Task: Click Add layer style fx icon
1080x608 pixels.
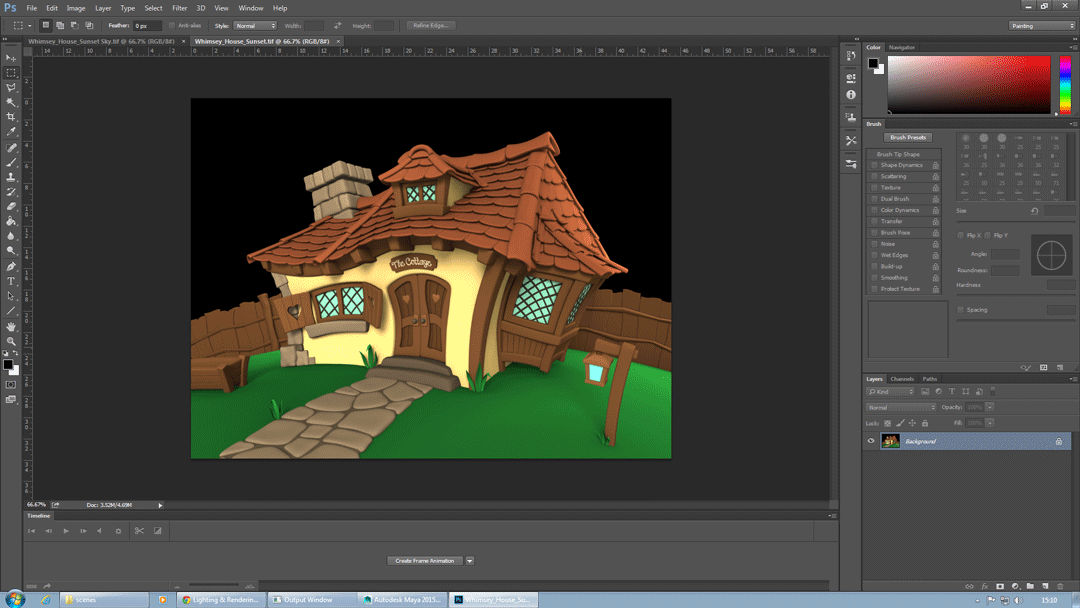Action: 984,586
